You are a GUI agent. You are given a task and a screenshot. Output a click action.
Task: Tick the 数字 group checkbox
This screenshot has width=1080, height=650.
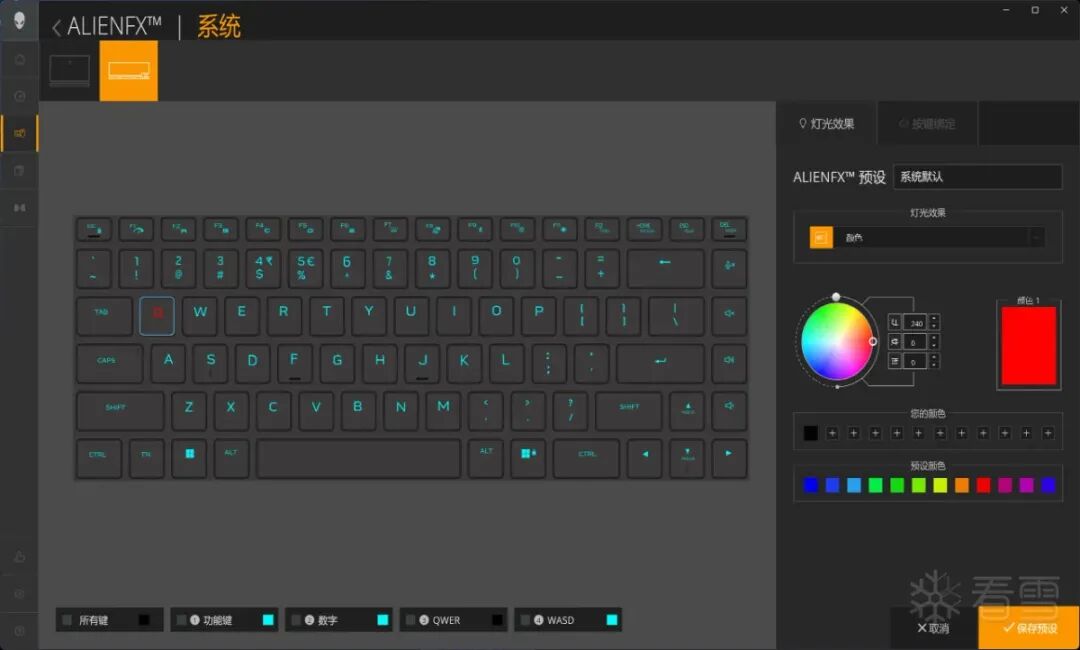click(296, 620)
